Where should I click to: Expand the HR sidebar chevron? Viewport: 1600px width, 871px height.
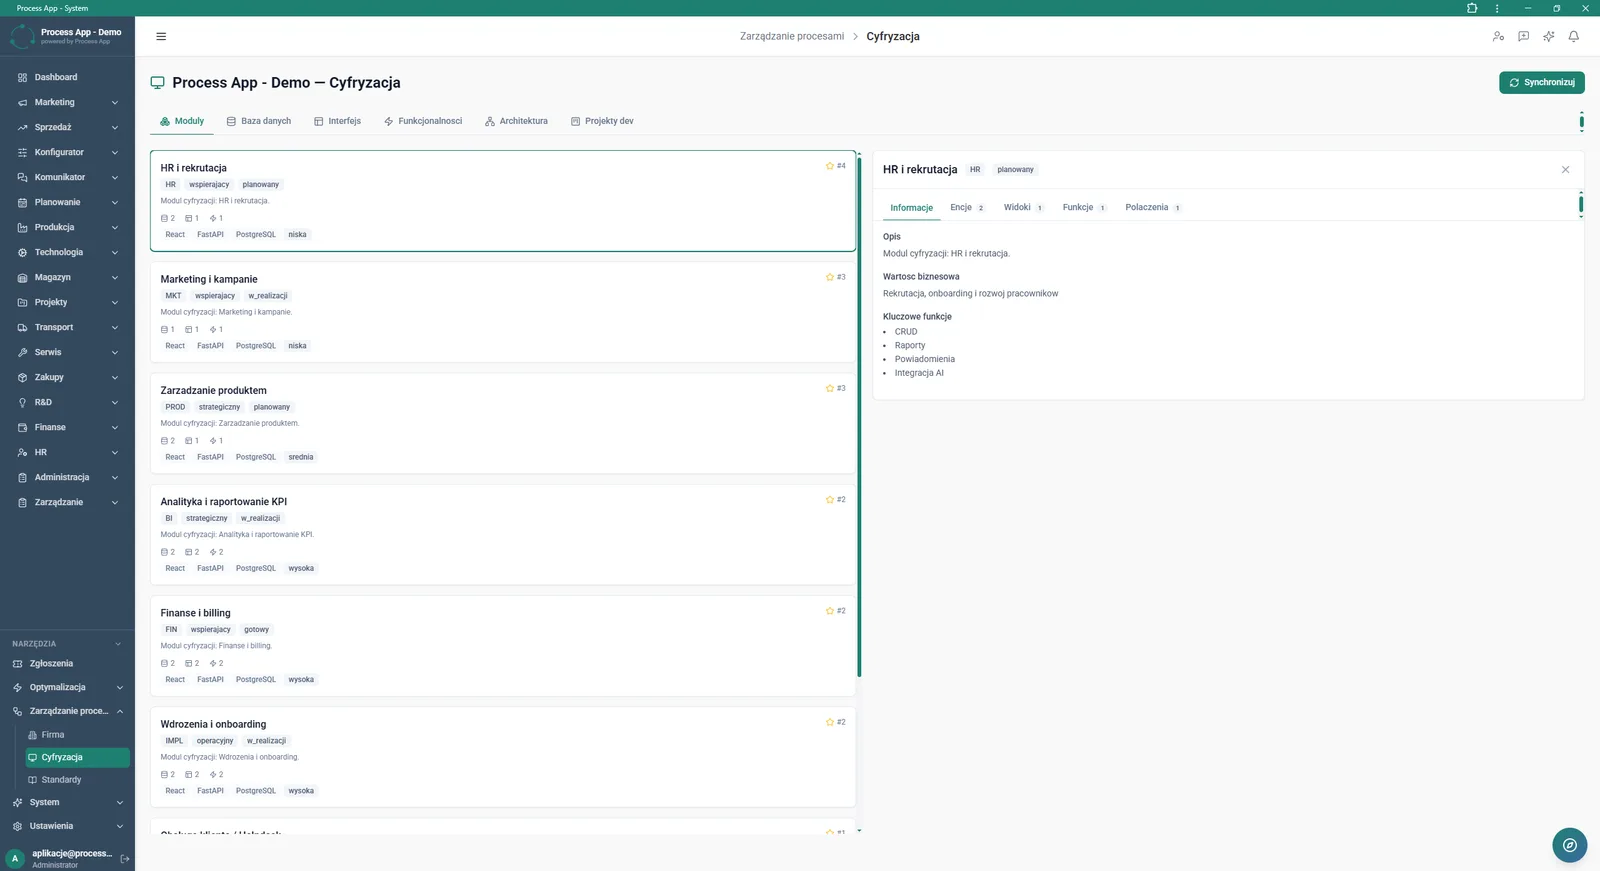(x=115, y=452)
